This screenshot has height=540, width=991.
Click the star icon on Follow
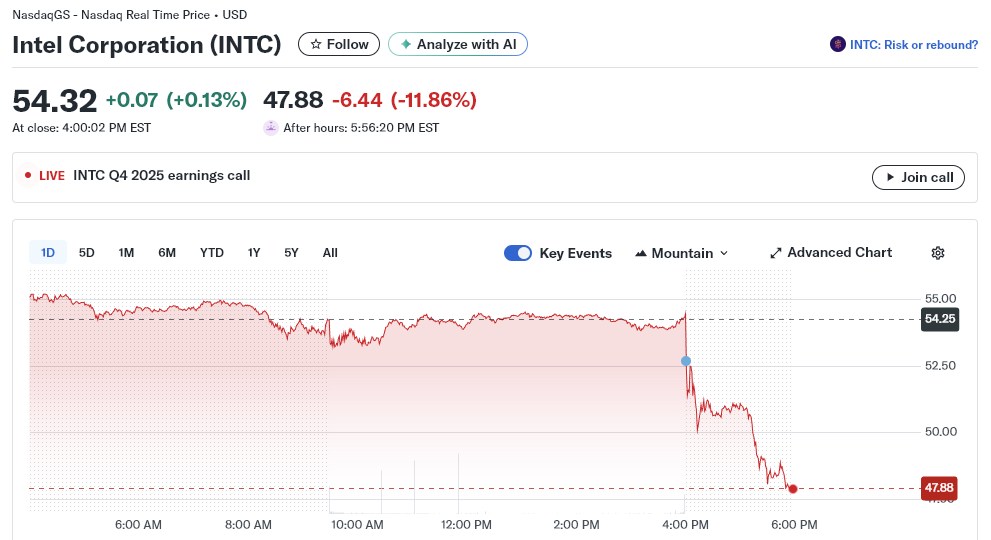316,44
